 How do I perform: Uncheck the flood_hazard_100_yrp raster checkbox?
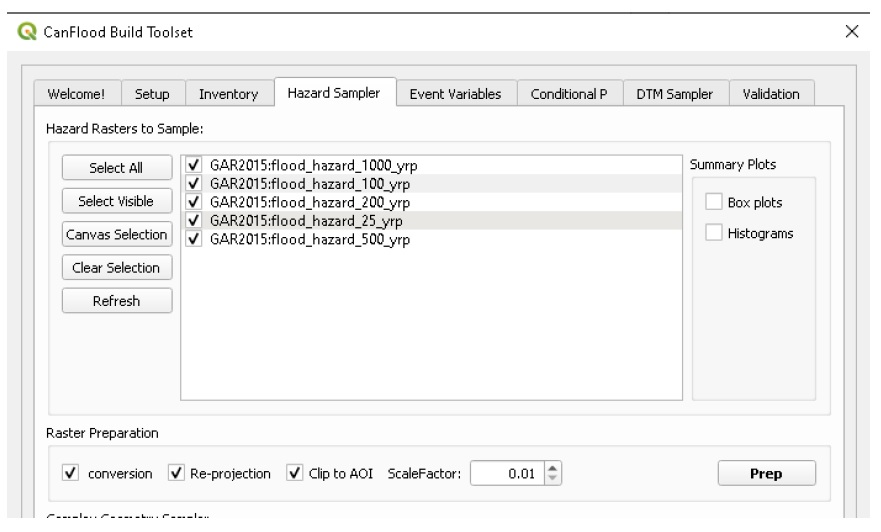194,184
